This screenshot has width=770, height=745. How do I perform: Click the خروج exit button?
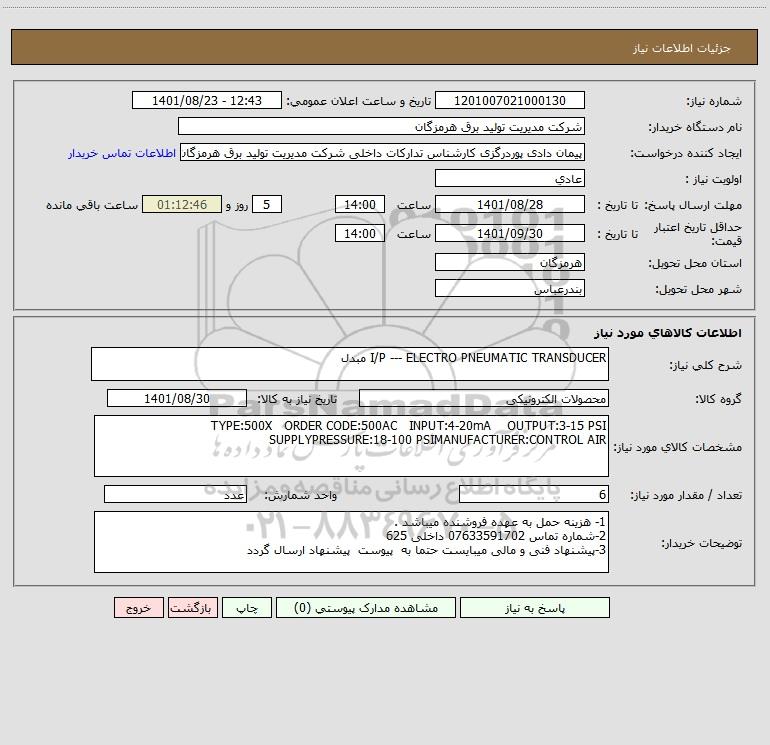[138, 607]
